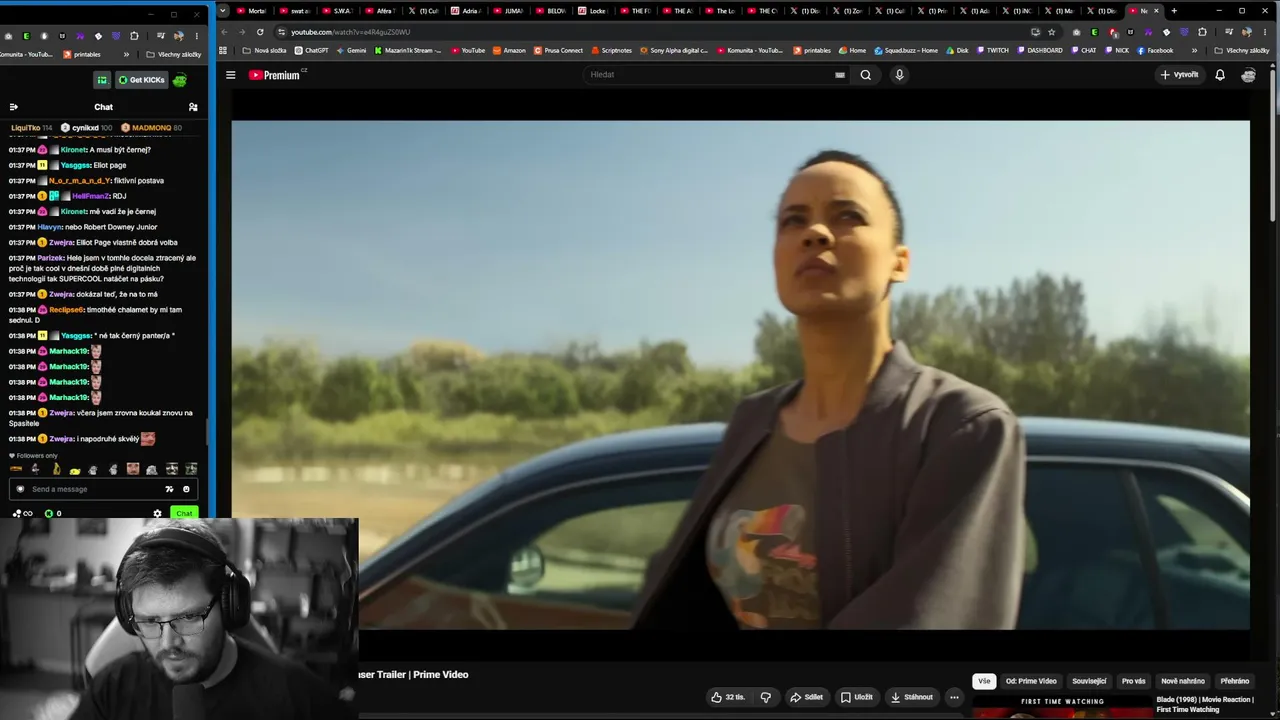Go back in browser history
Viewport: 1280px width, 720px height.
click(x=224, y=32)
